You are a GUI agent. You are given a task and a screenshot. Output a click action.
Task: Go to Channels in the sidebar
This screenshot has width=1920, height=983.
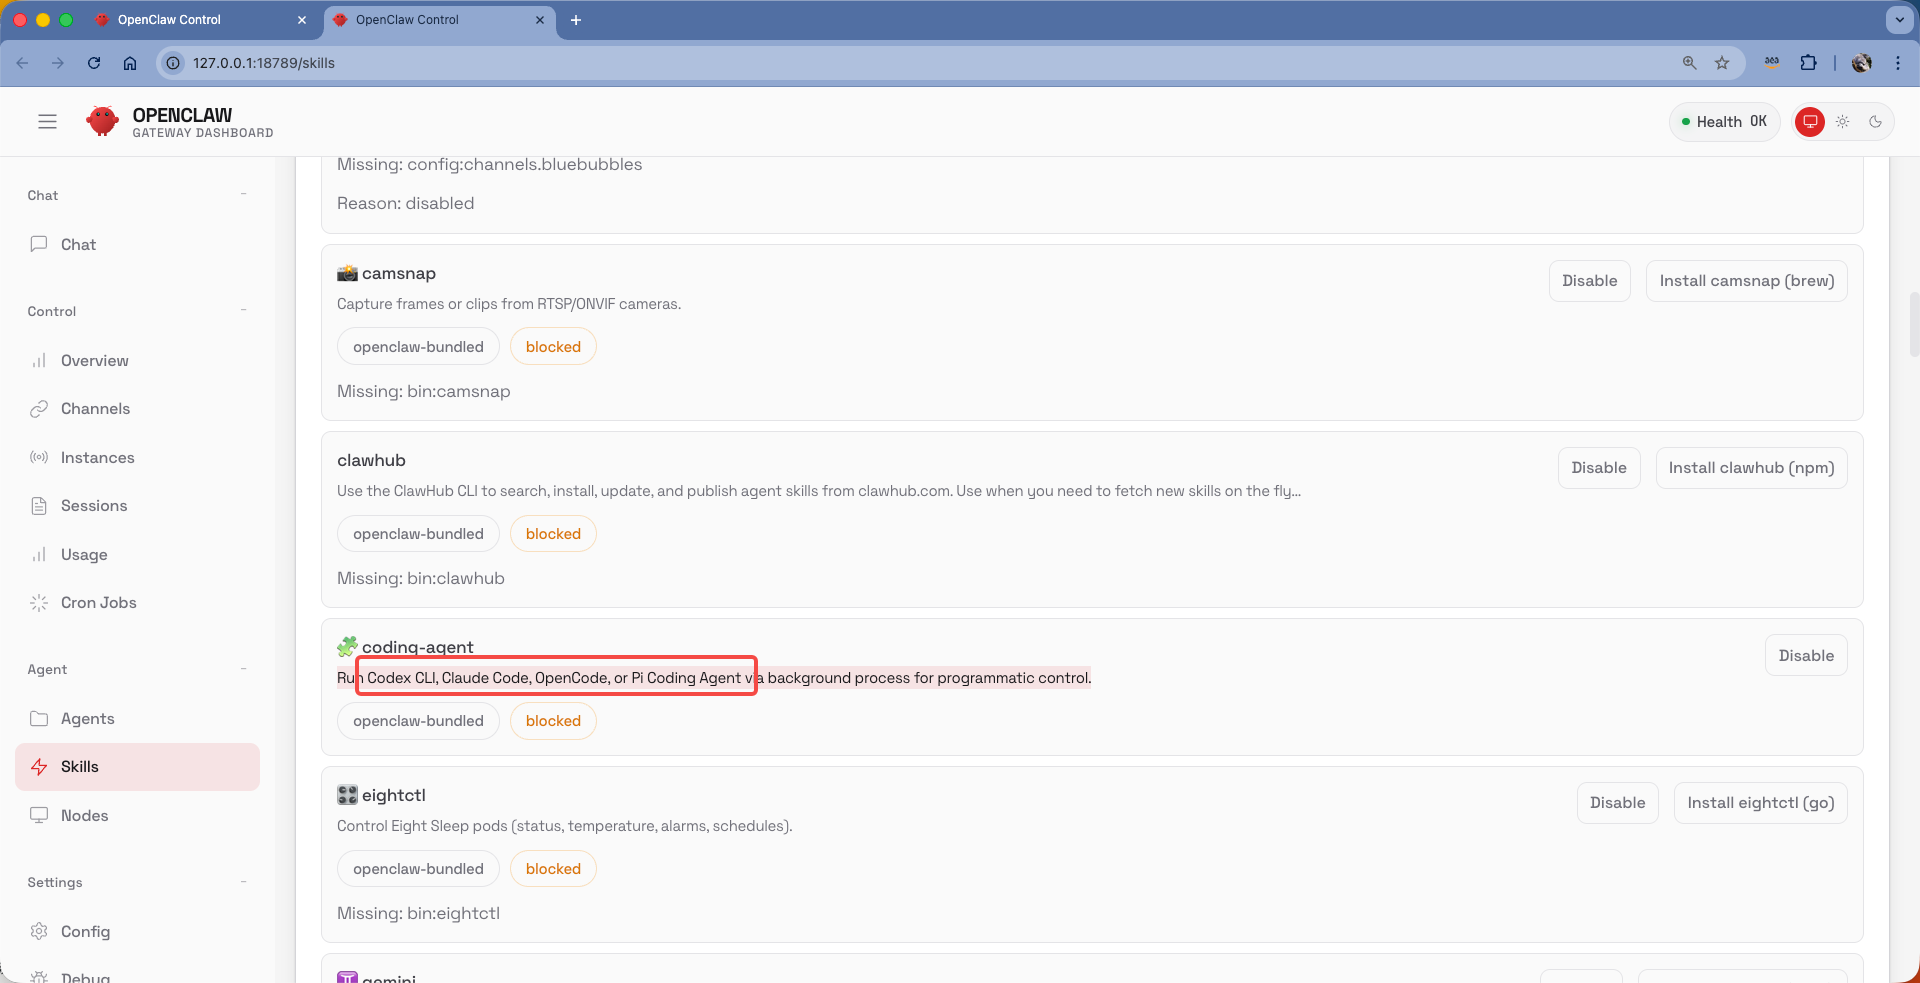click(x=95, y=409)
